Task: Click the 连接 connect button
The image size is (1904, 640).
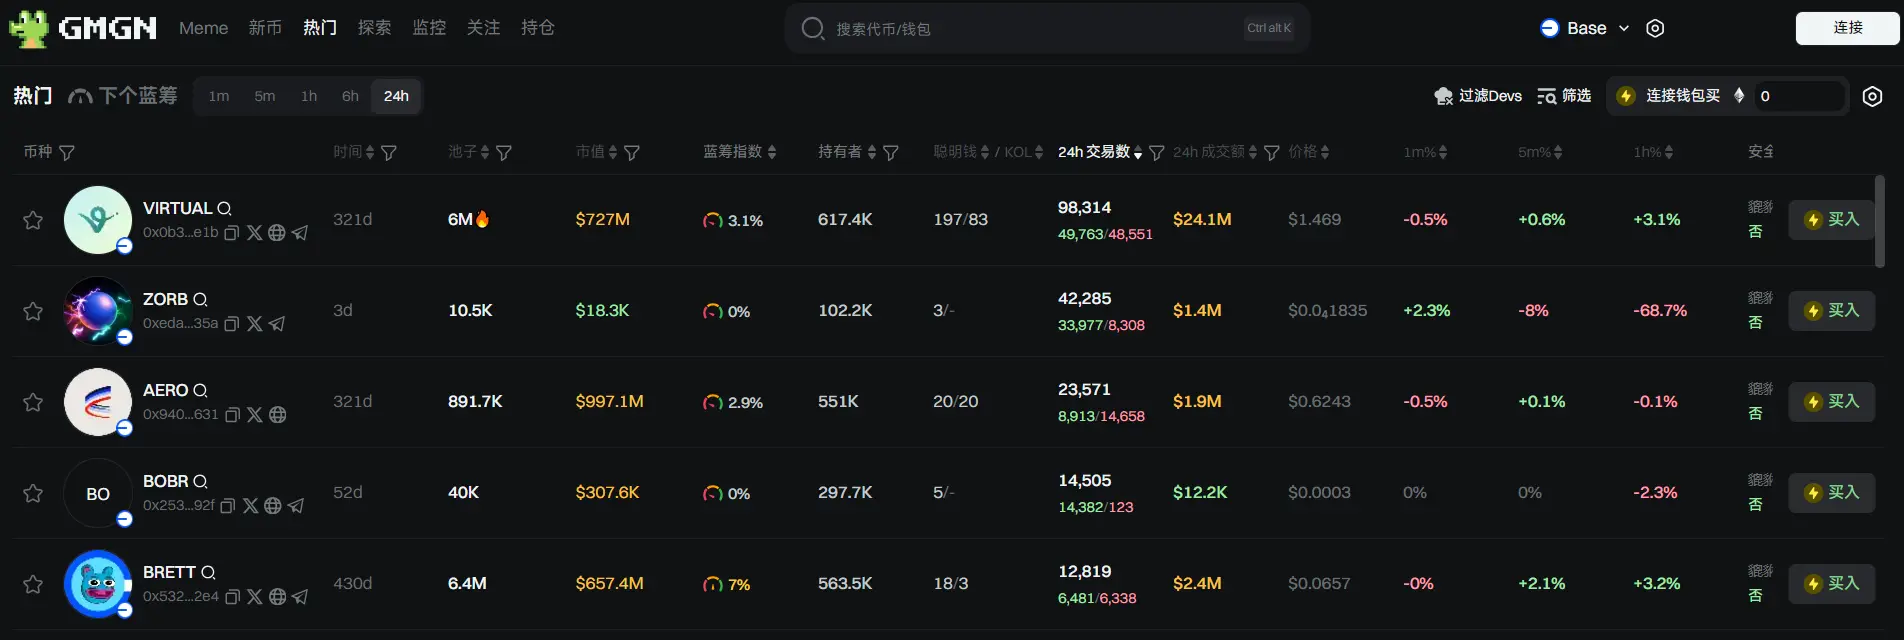Action: (x=1847, y=28)
